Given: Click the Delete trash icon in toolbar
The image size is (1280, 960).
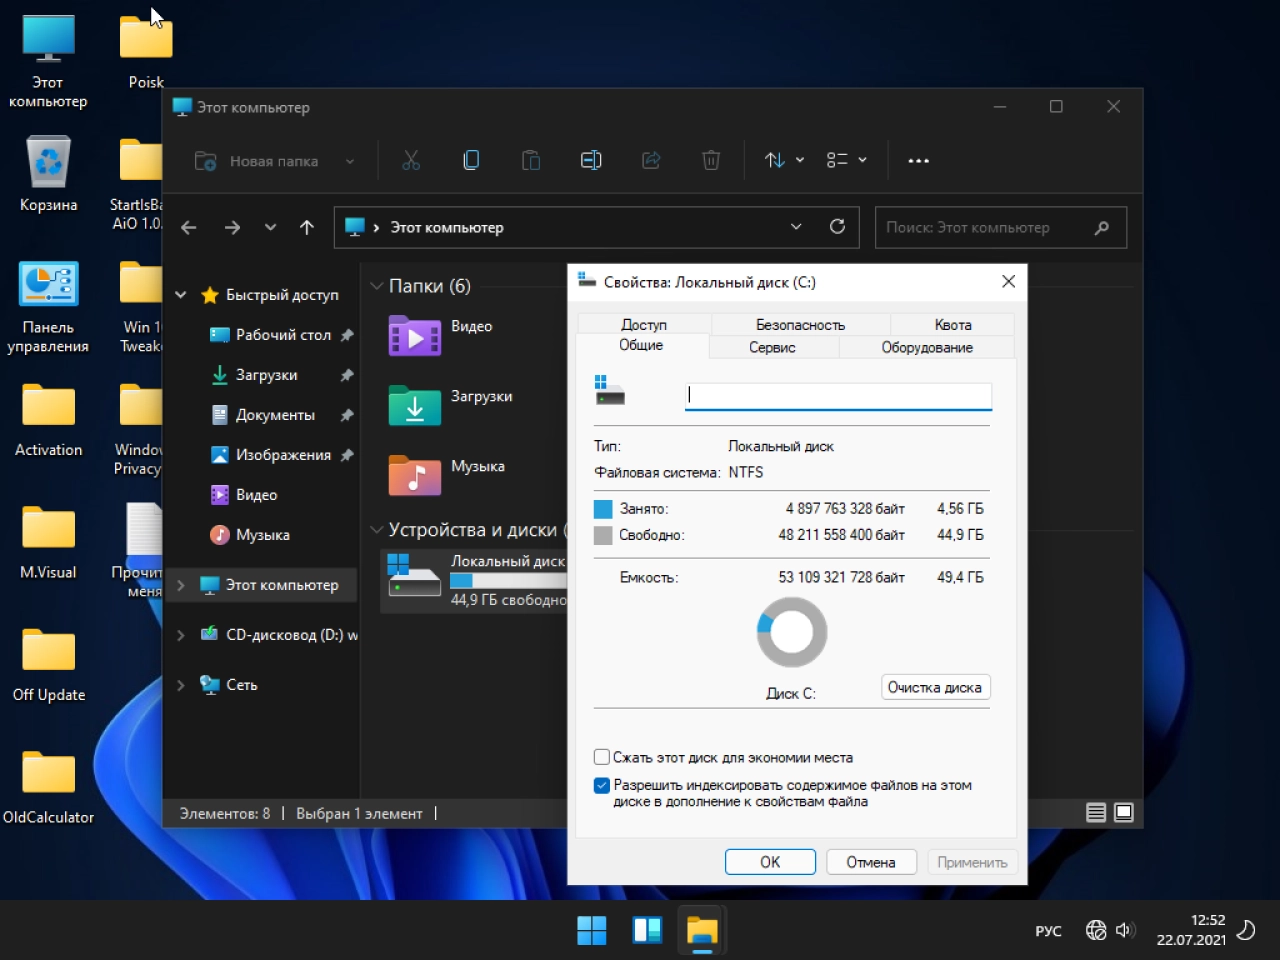Looking at the screenshot, I should (x=711, y=160).
